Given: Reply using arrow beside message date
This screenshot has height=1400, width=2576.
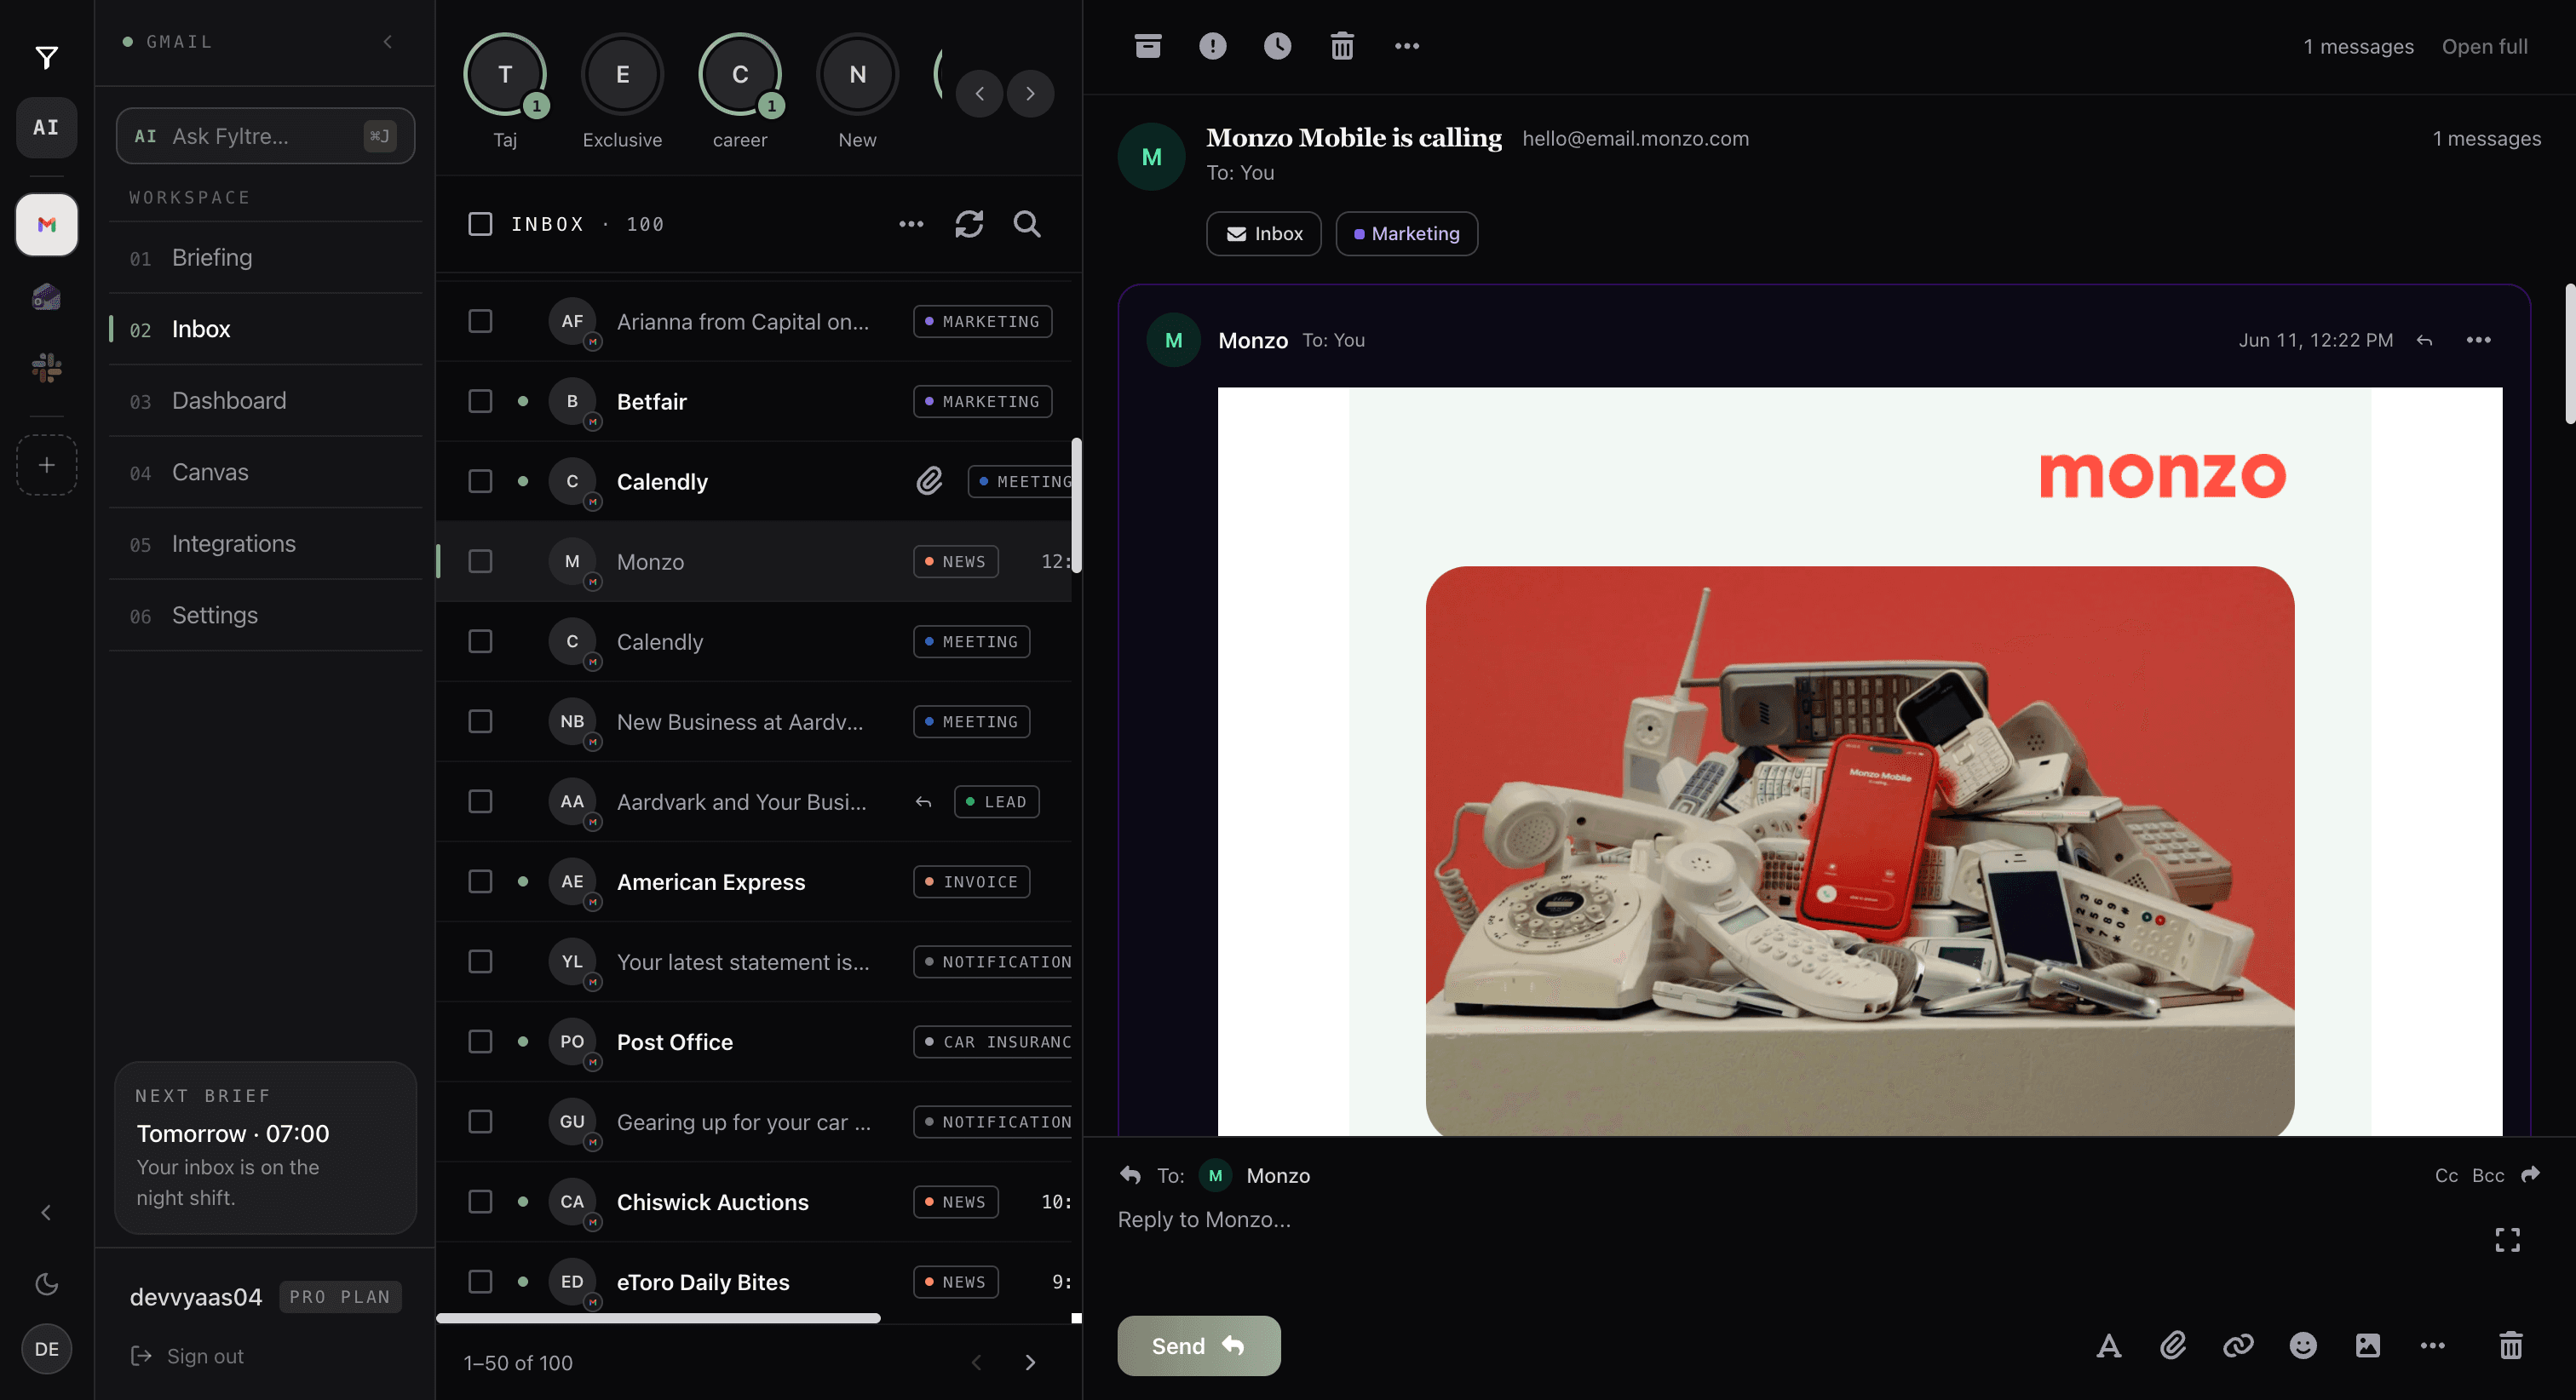Looking at the screenshot, I should click(x=2424, y=340).
